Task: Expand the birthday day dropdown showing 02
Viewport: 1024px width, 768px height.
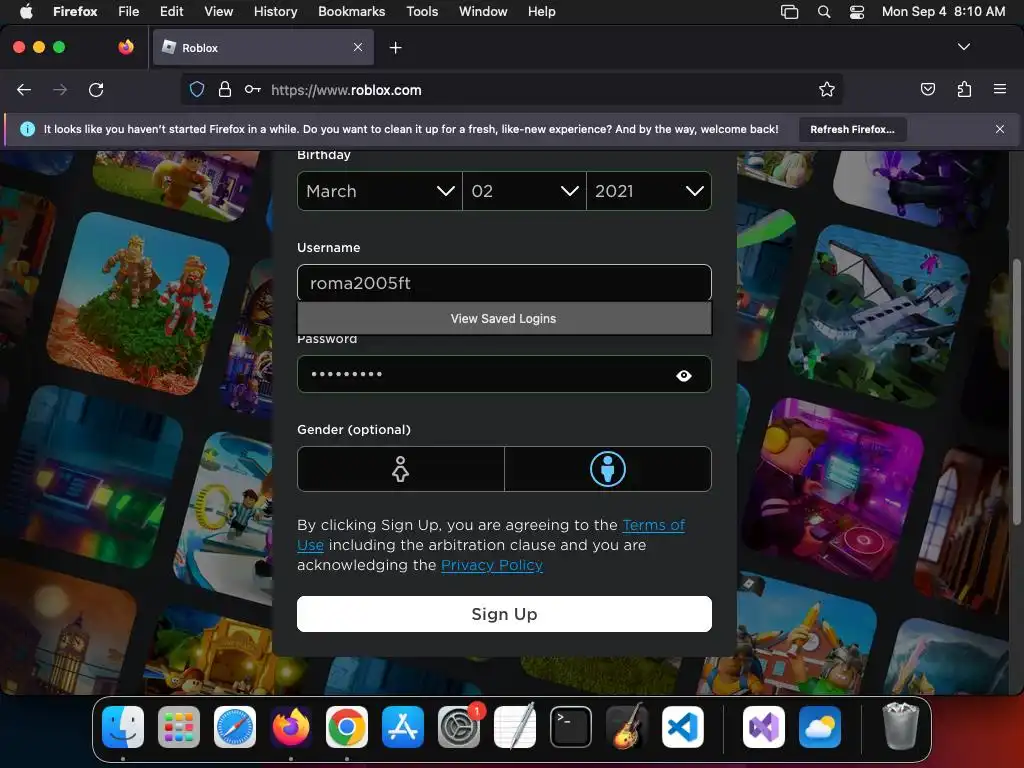Action: click(x=524, y=191)
